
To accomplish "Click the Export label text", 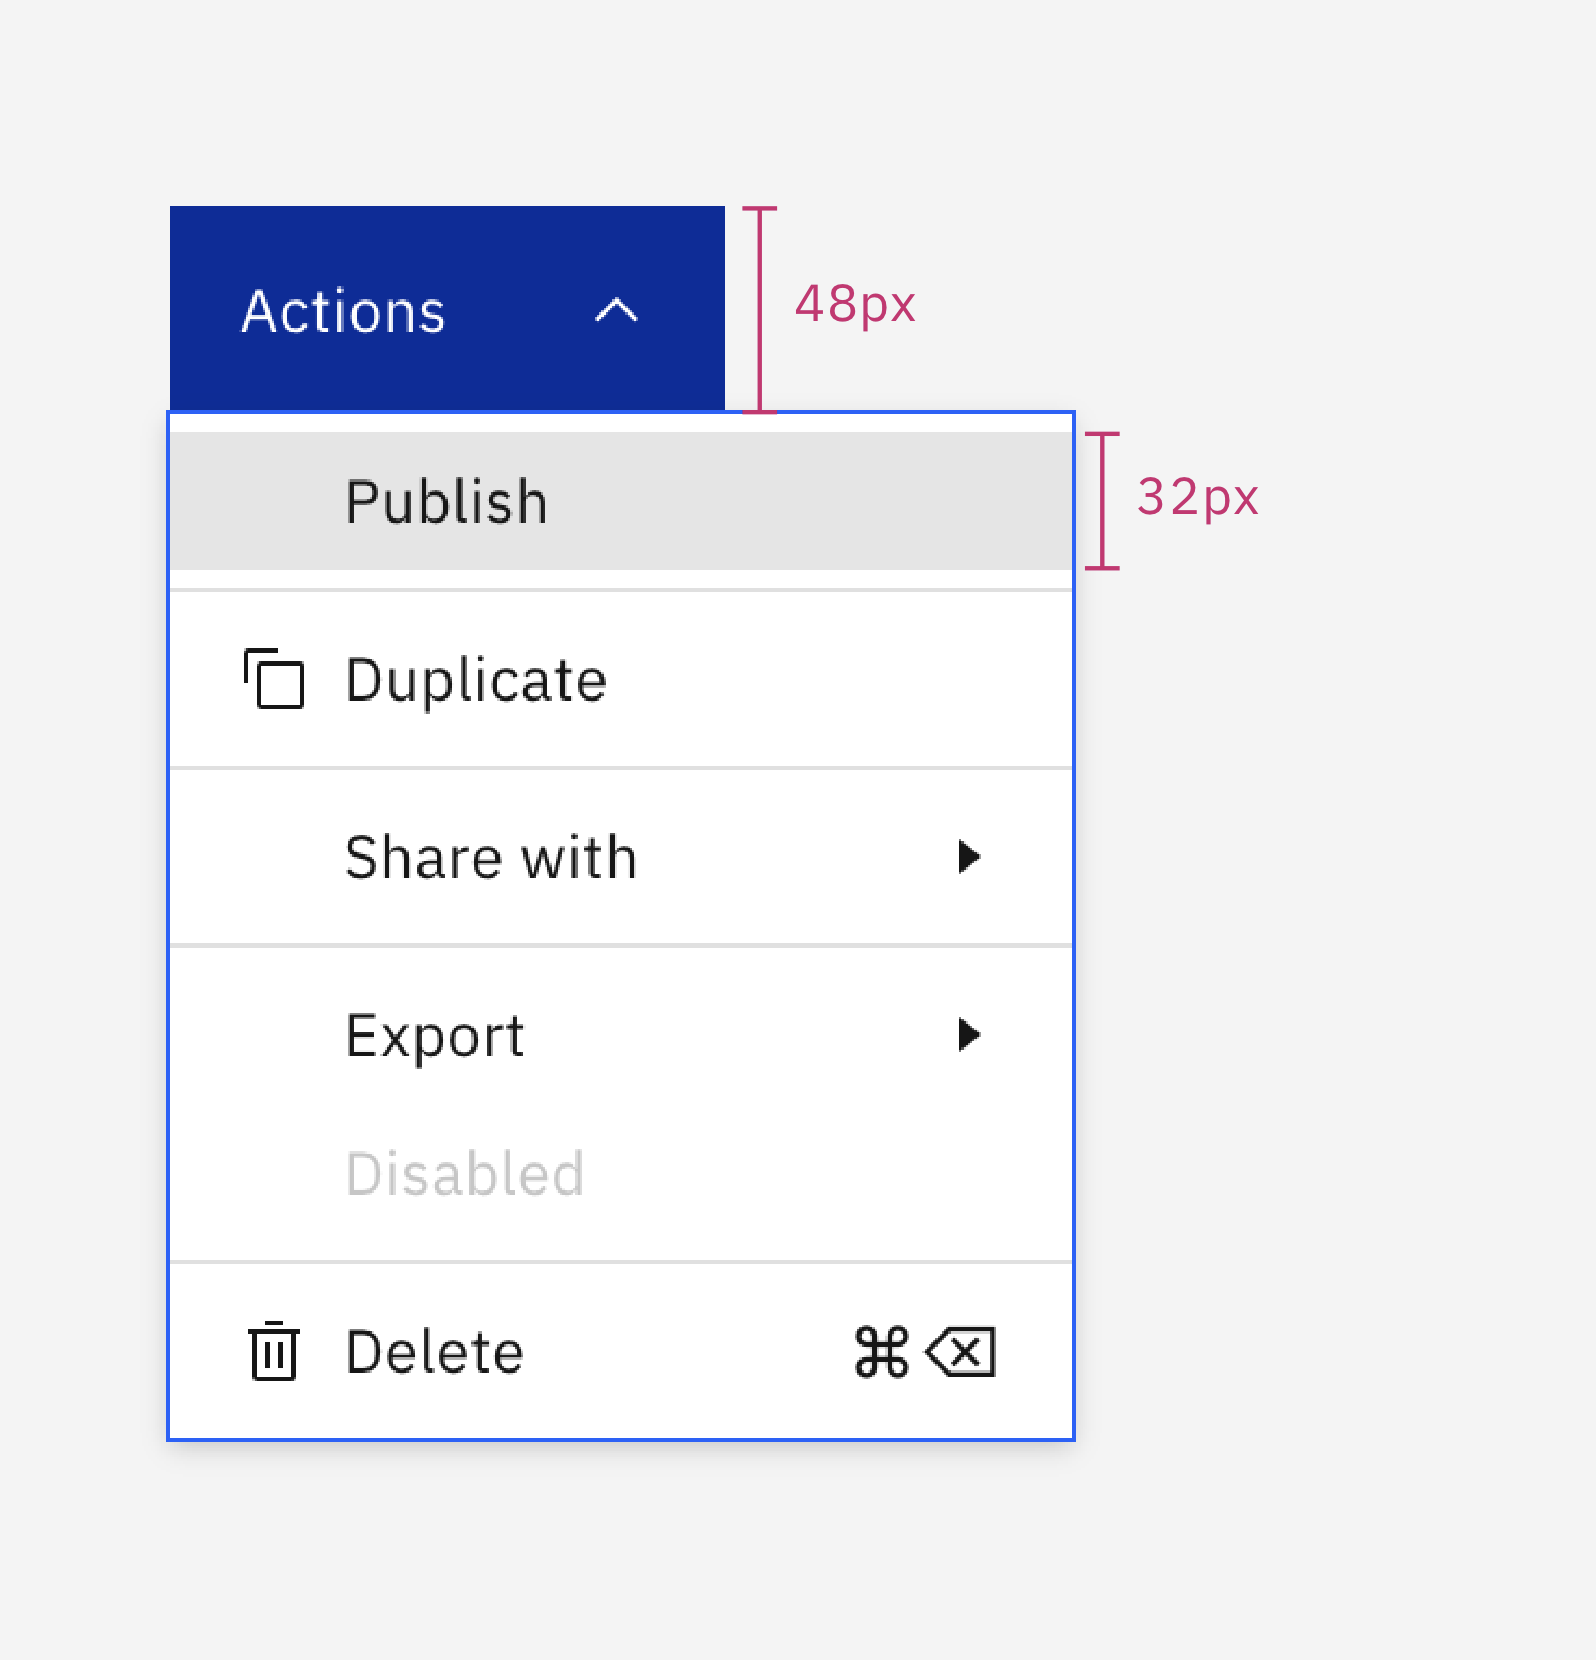I will pos(435,1036).
